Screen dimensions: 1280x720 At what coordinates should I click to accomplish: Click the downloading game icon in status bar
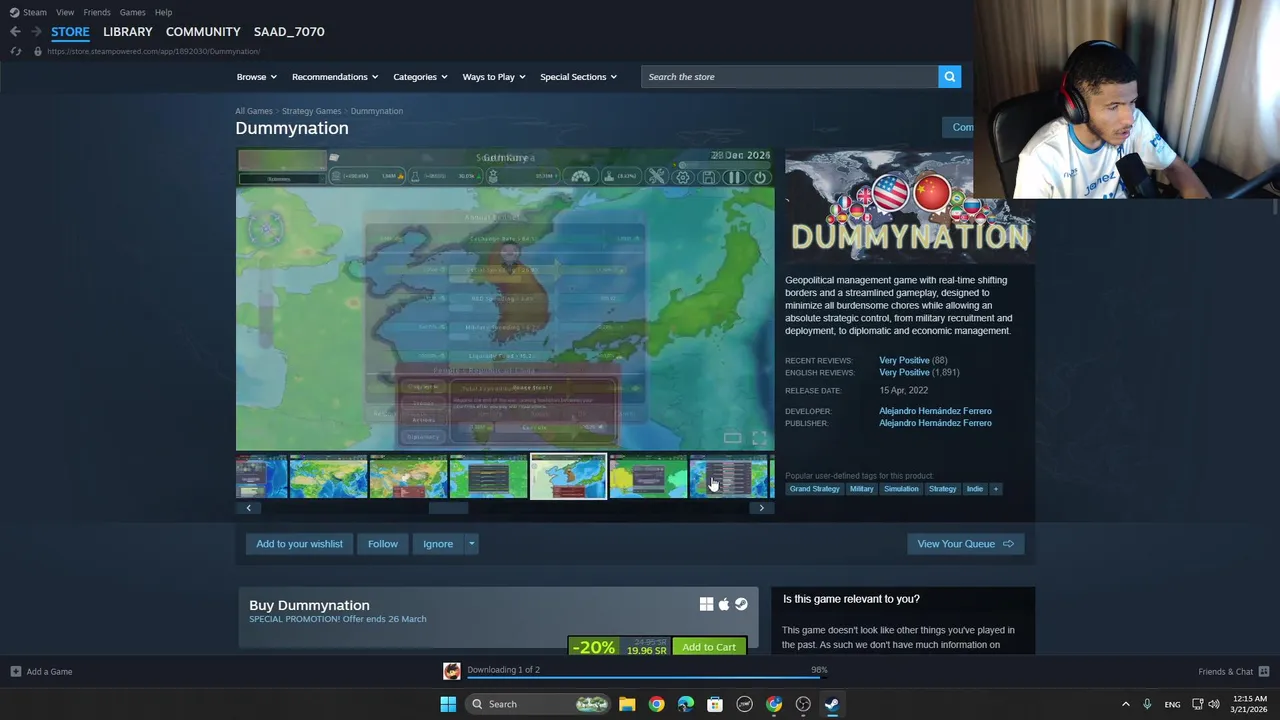pos(452,671)
